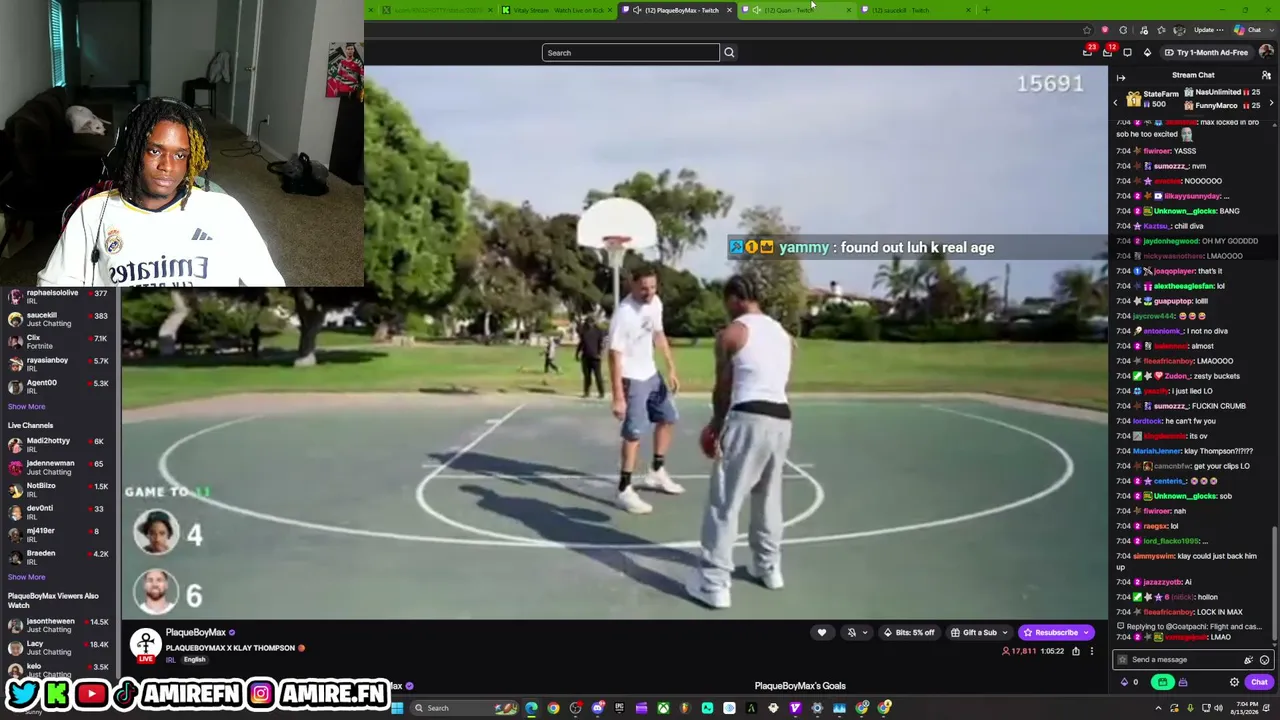The image size is (1280, 720).
Task: Open PlaqueBoyMax channel name link
Action: [x=196, y=632]
